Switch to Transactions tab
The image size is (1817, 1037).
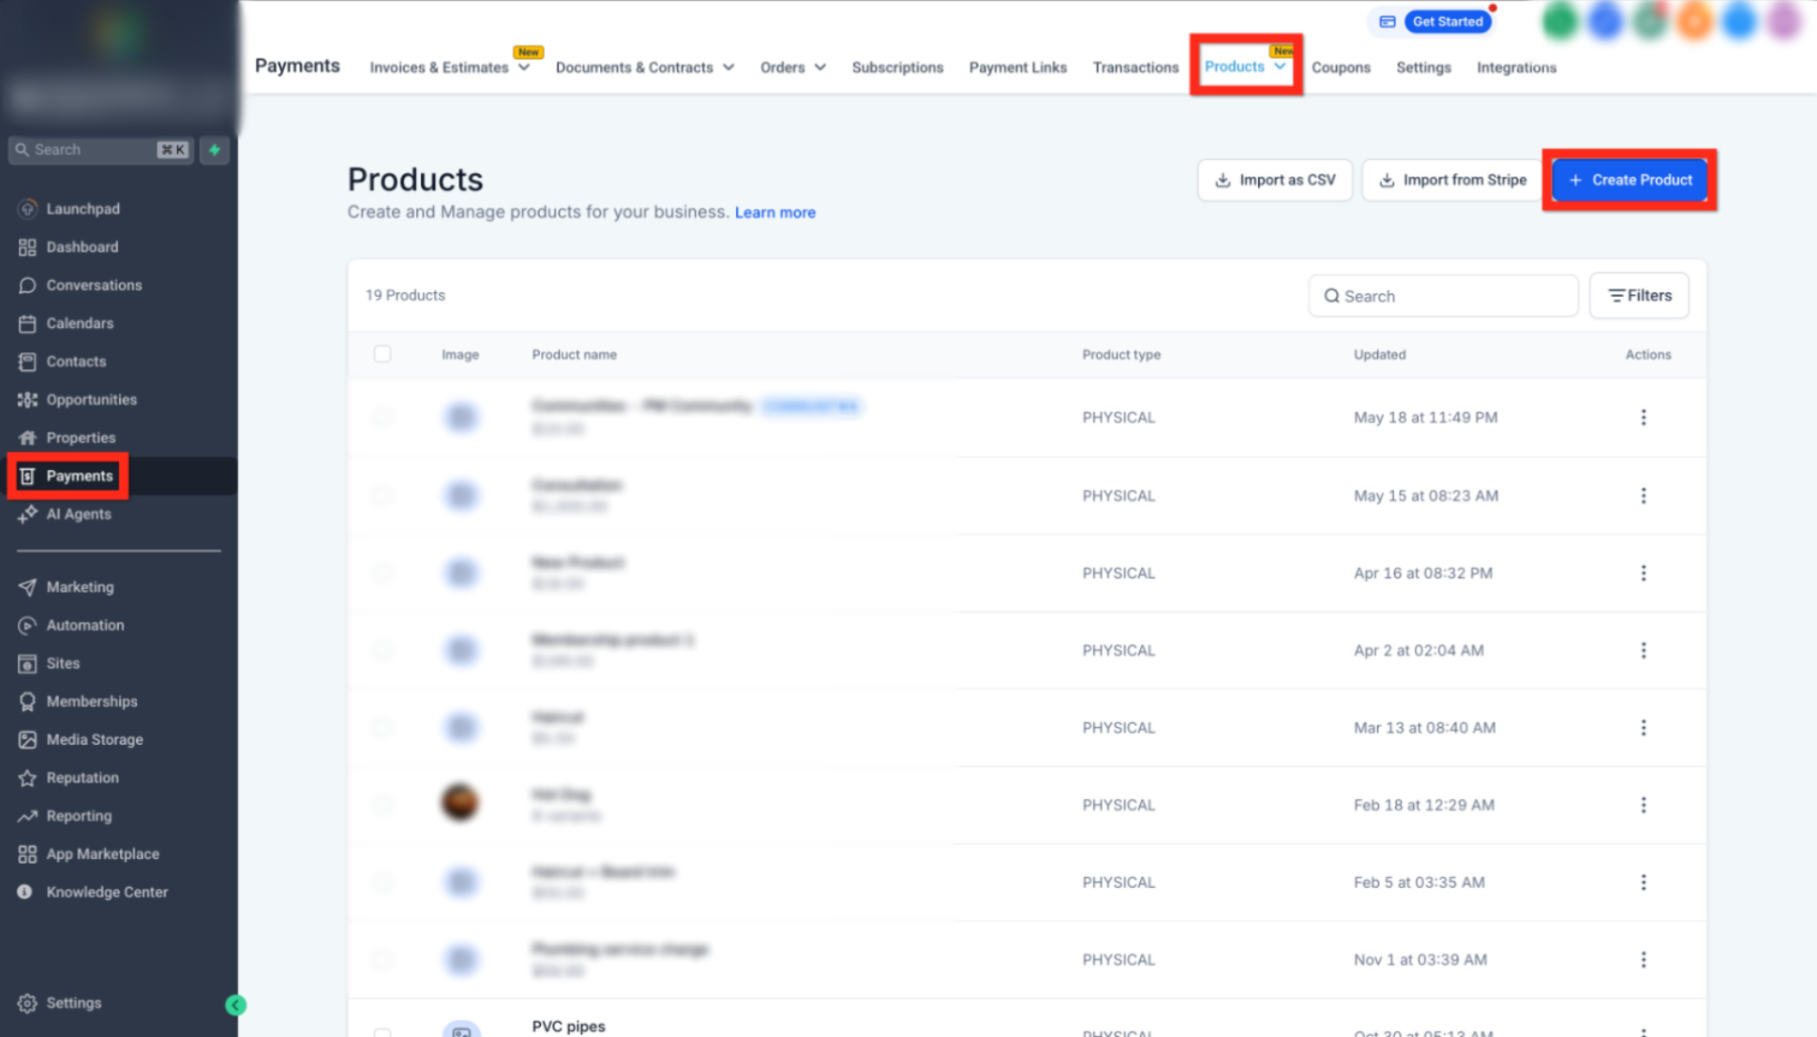(x=1135, y=67)
